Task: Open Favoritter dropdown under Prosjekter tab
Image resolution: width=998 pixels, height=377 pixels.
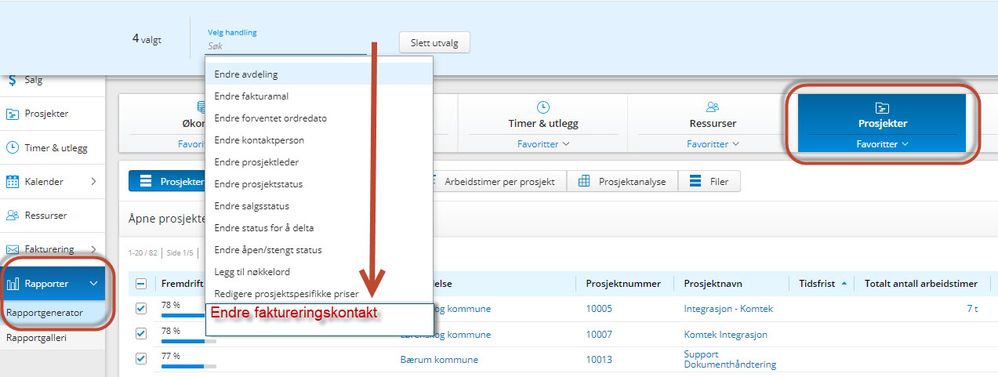Action: coord(882,145)
